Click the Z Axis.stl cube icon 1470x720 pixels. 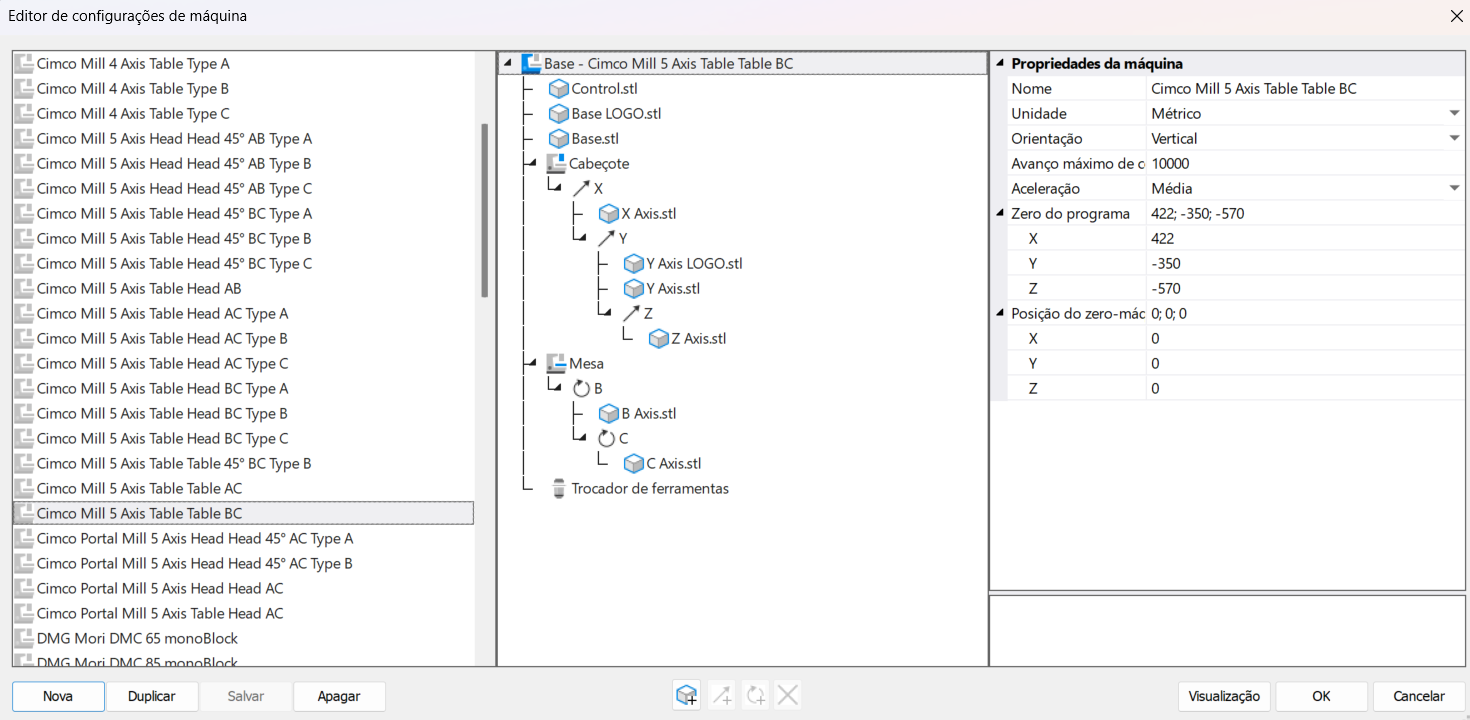[659, 339]
